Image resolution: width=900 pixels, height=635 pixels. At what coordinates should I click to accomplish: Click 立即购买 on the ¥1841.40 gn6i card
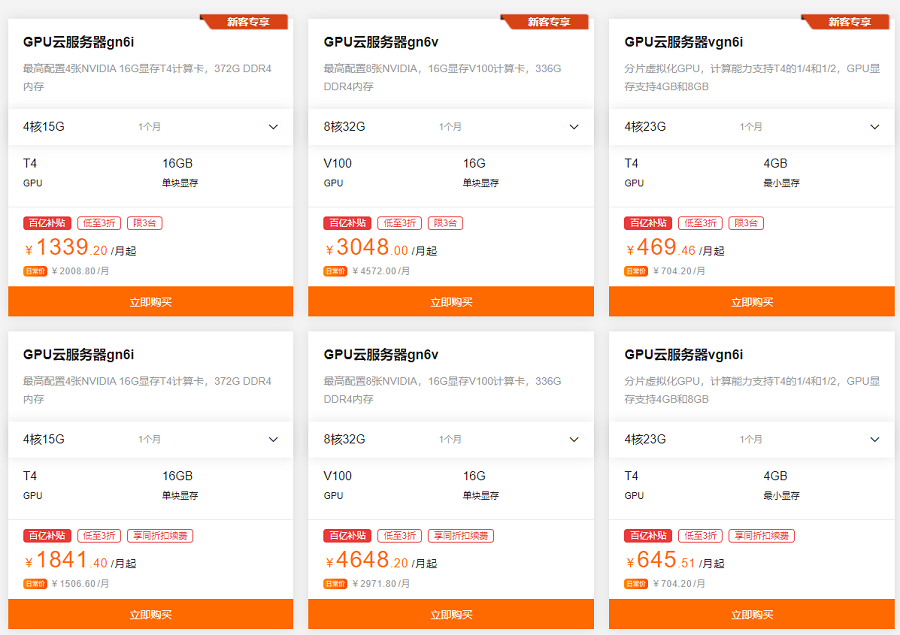click(x=150, y=614)
